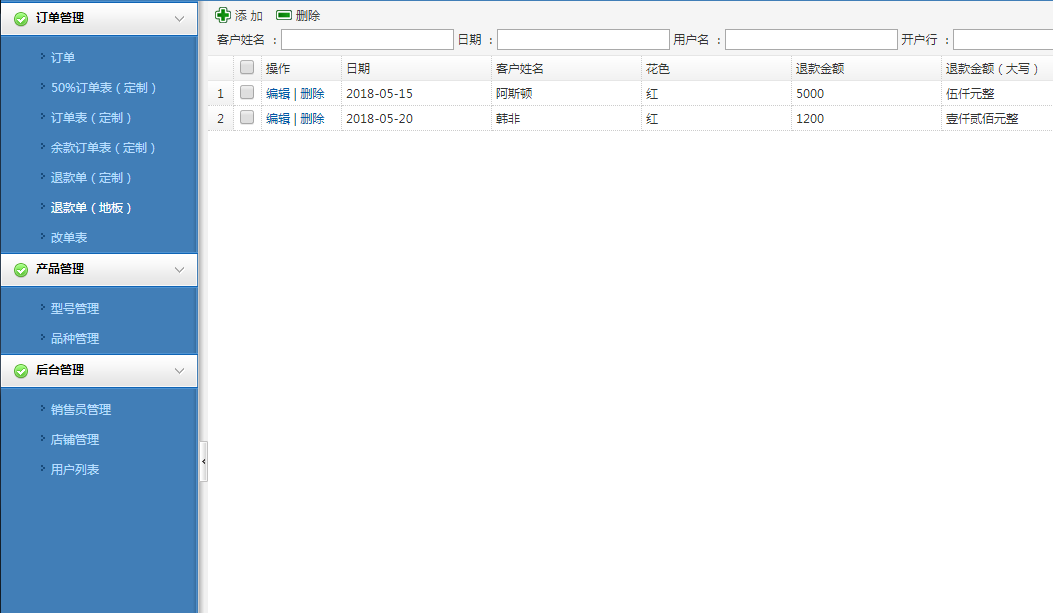Open 店铺管理 under 后台管理
The image size is (1053, 613).
coord(75,440)
